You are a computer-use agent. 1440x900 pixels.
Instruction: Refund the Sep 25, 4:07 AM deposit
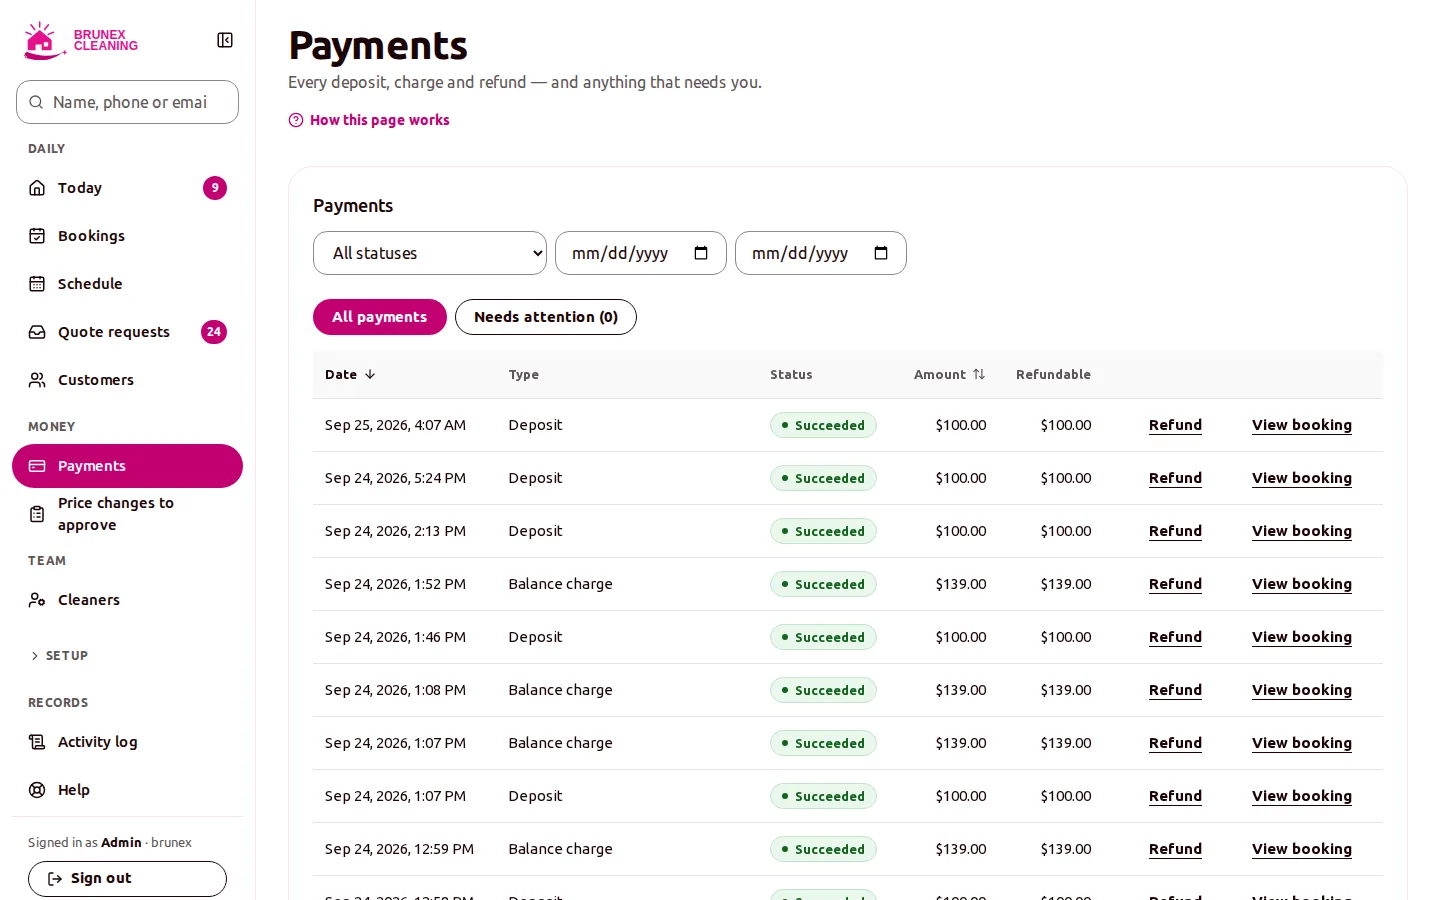(1175, 425)
